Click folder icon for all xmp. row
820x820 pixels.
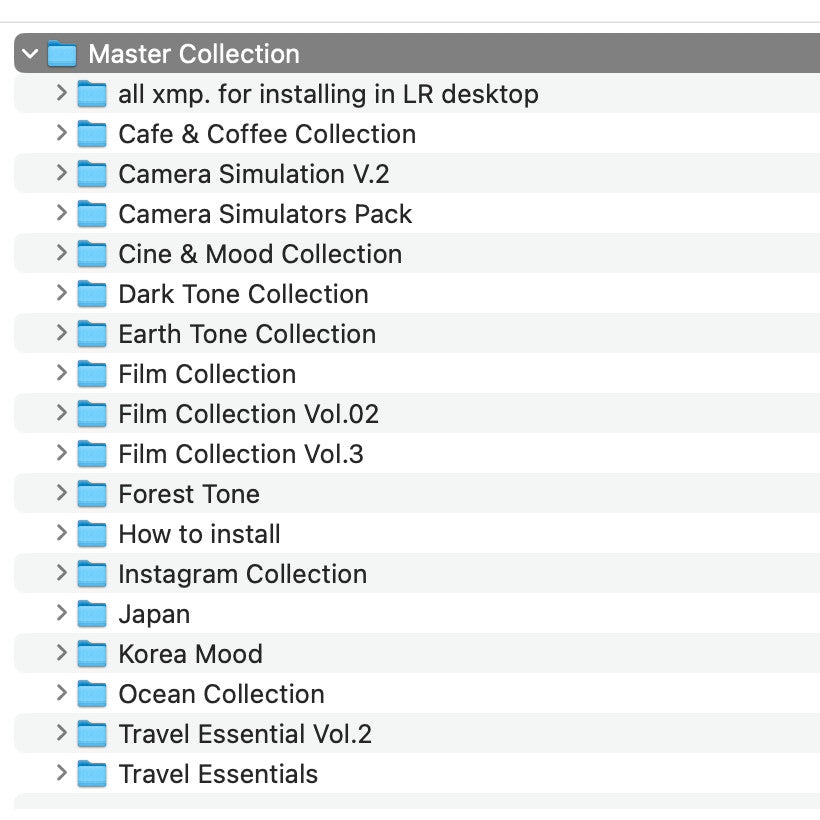(x=92, y=94)
